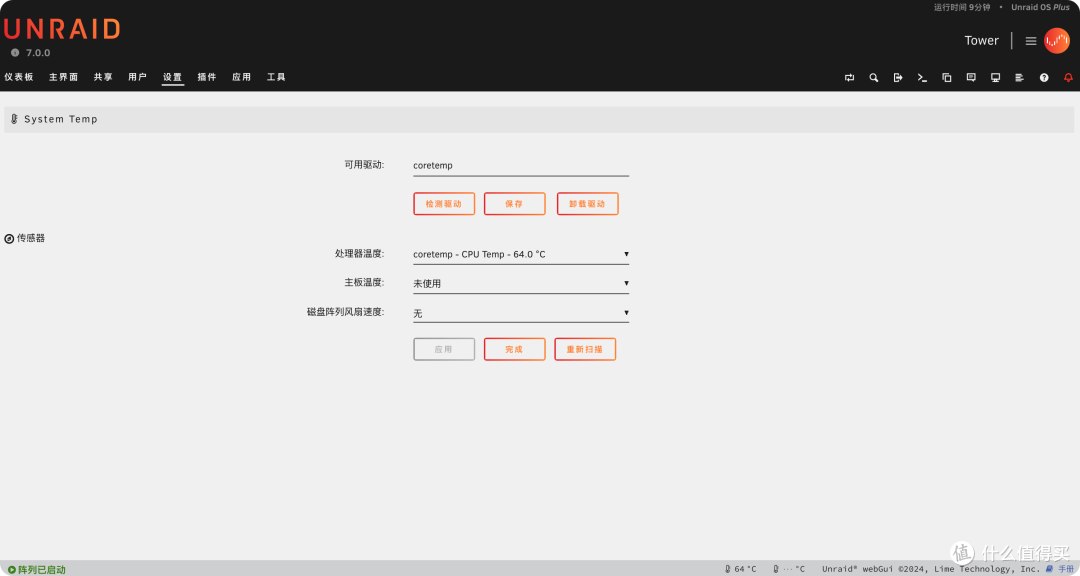Click the 完成 done button
1080x576 pixels.
(x=515, y=349)
